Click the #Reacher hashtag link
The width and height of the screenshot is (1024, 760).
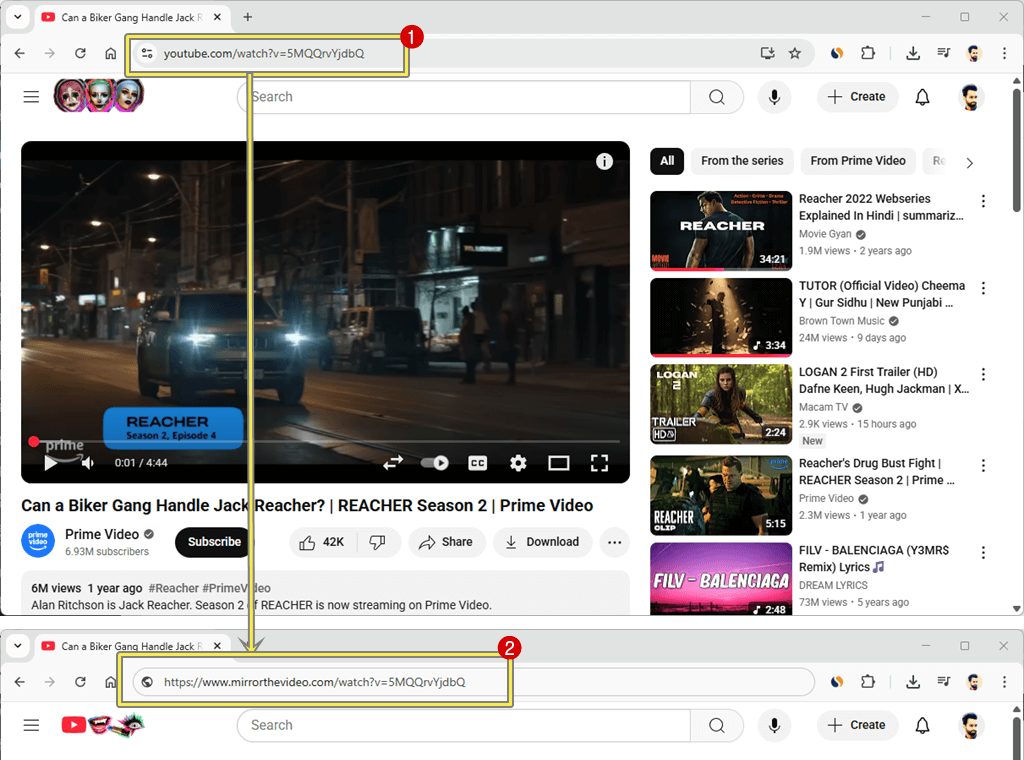point(173,588)
